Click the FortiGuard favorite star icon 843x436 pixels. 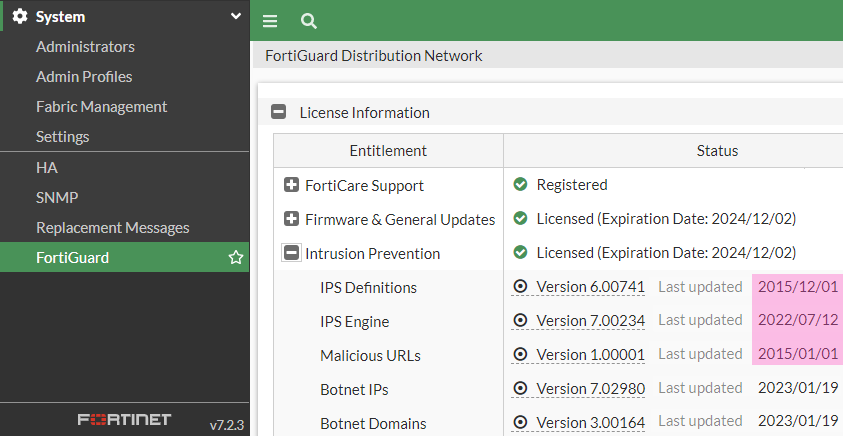coord(236,258)
